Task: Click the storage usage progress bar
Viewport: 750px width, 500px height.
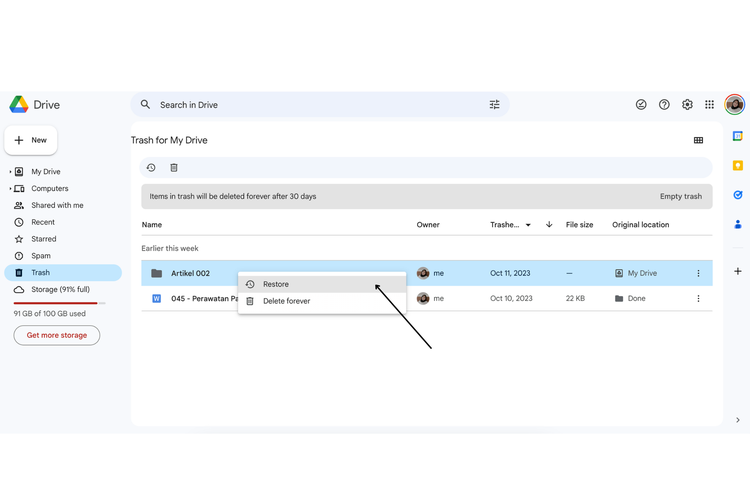Action: tap(55, 303)
